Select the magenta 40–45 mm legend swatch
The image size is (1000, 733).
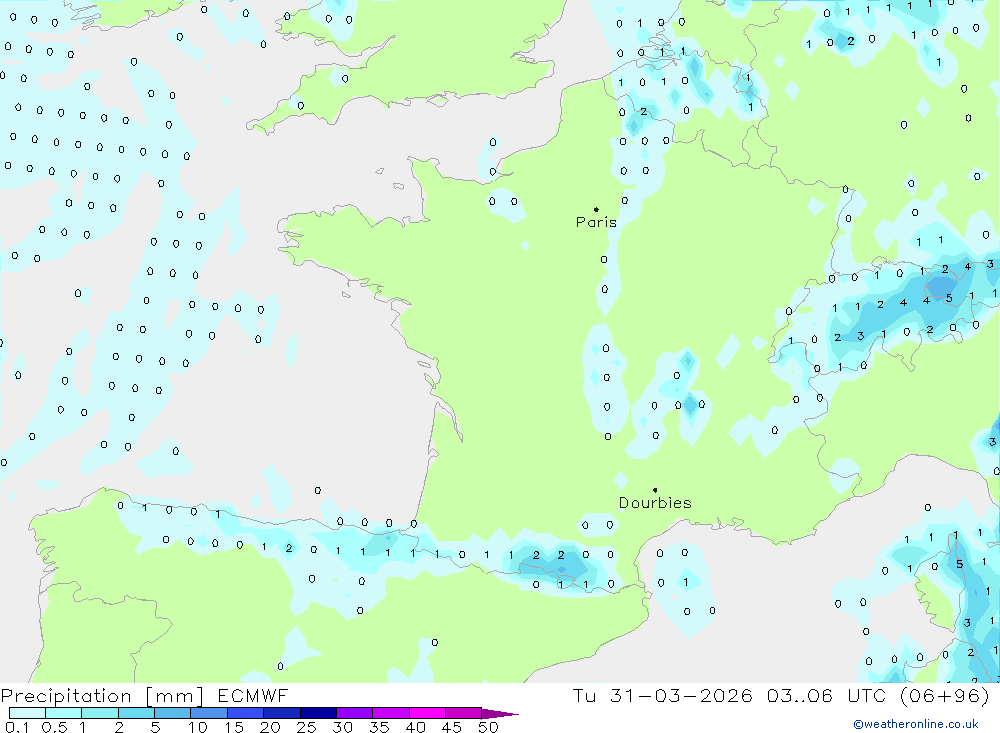tap(427, 713)
